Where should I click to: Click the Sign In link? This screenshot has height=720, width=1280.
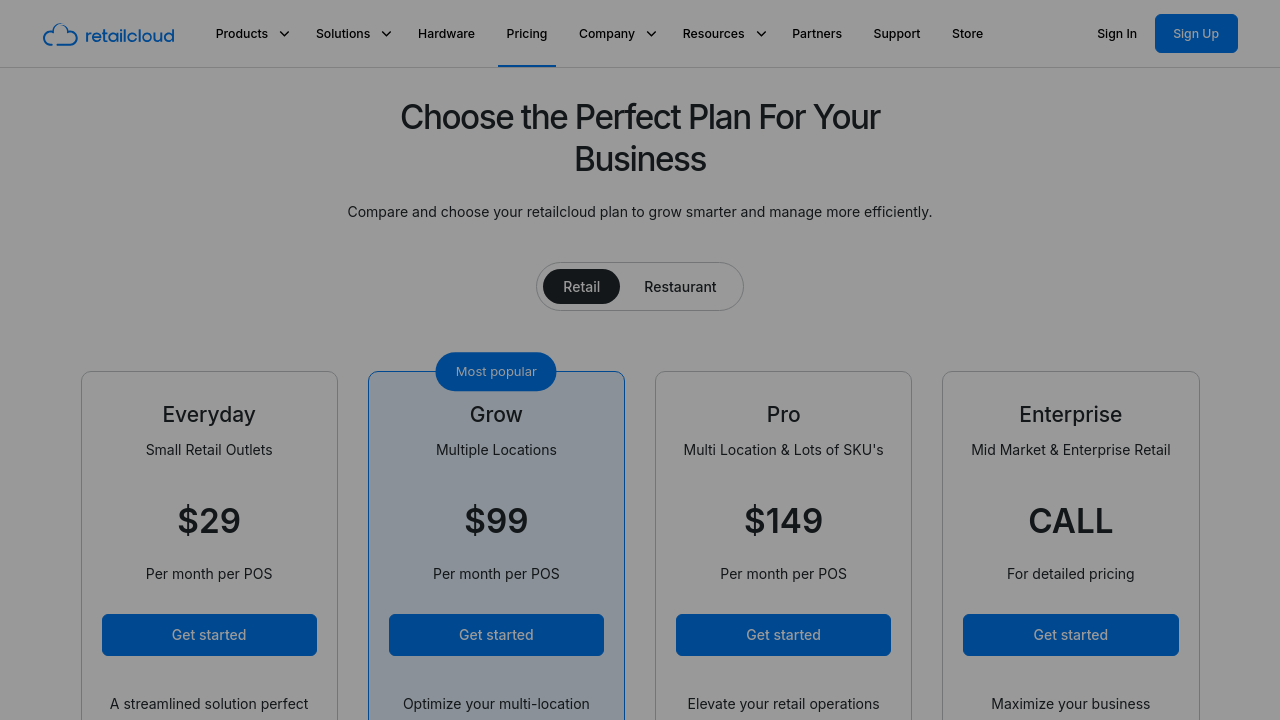(1116, 34)
